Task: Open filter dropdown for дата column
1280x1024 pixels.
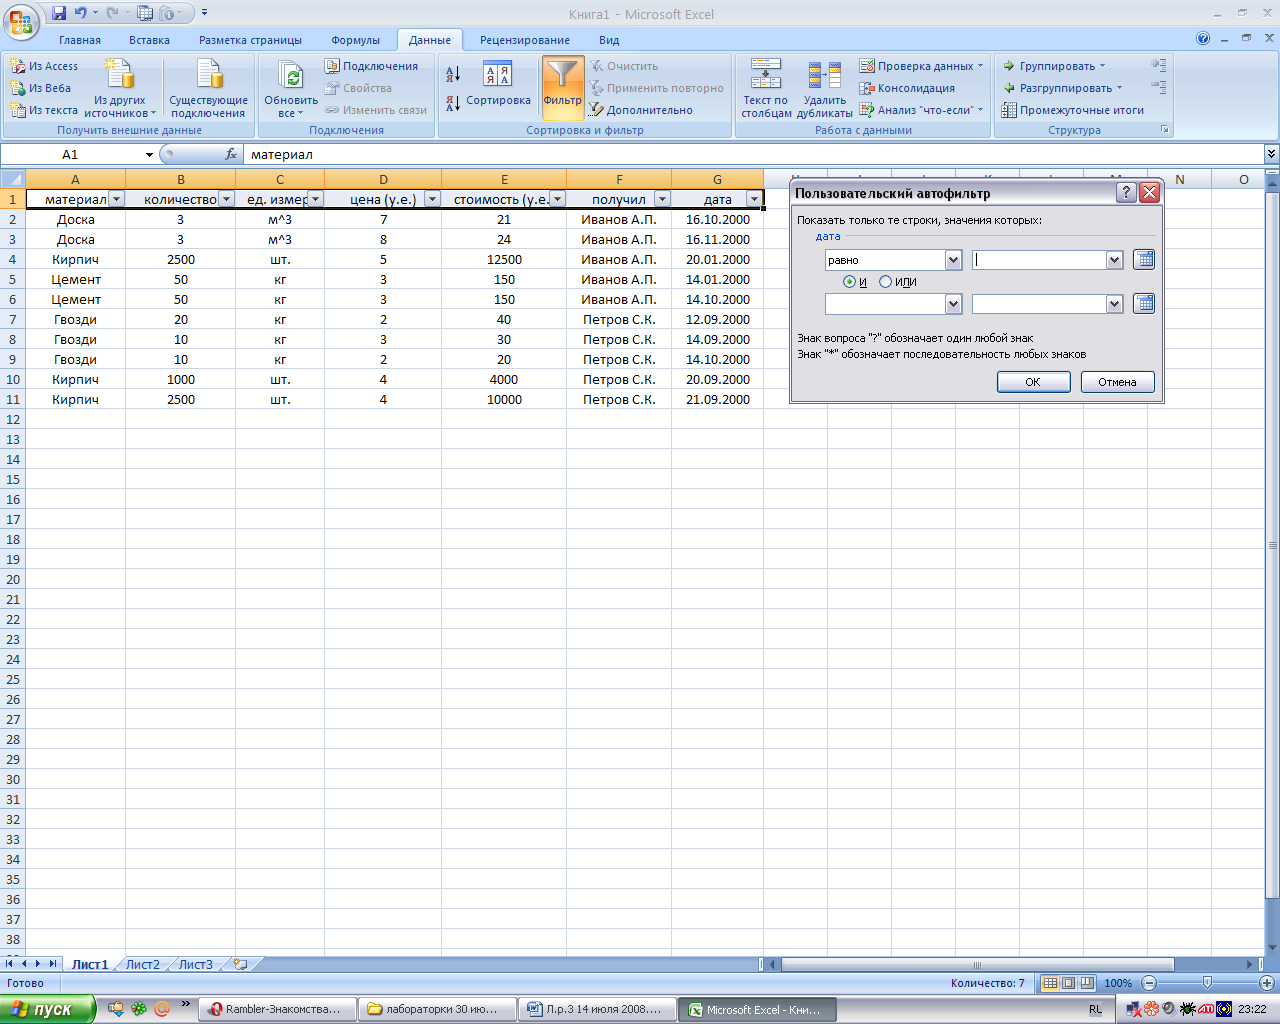Action: [754, 199]
